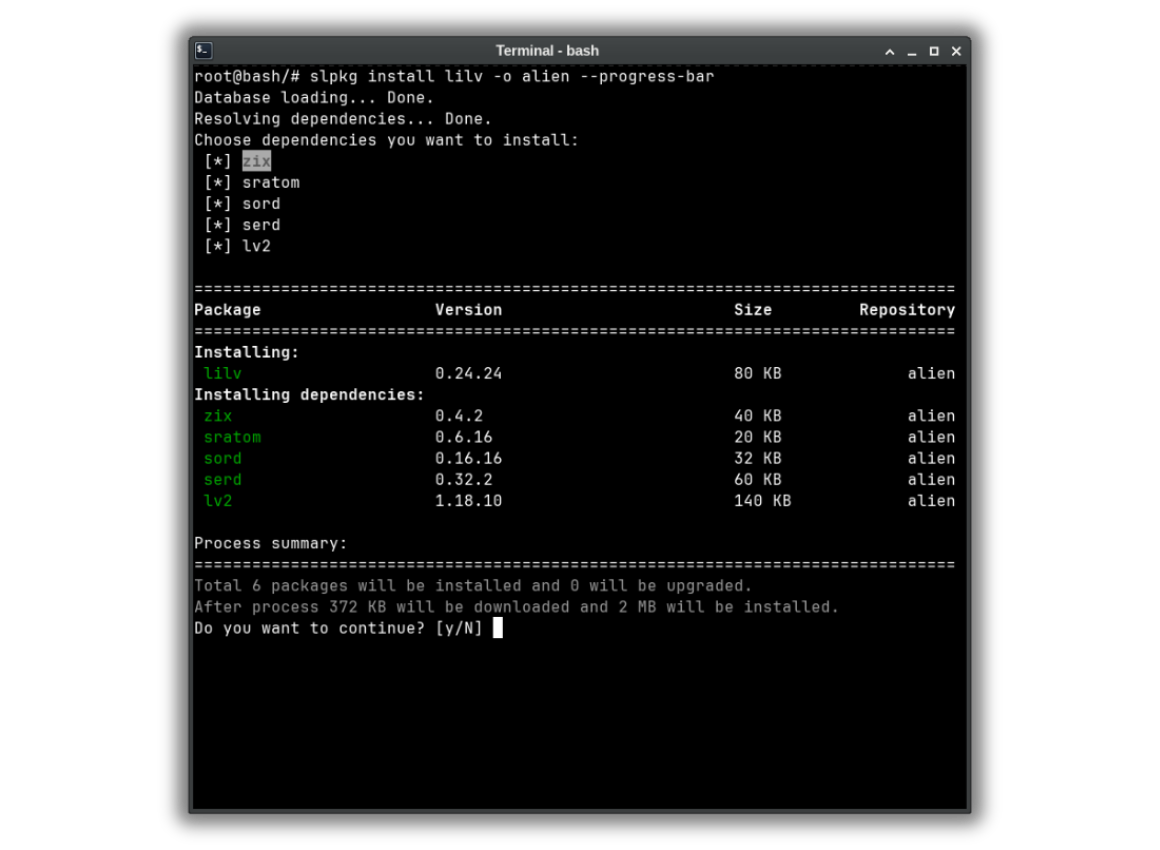Select highlighted zix entry in list
Viewport: 1160px width, 850px height.
click(257, 161)
